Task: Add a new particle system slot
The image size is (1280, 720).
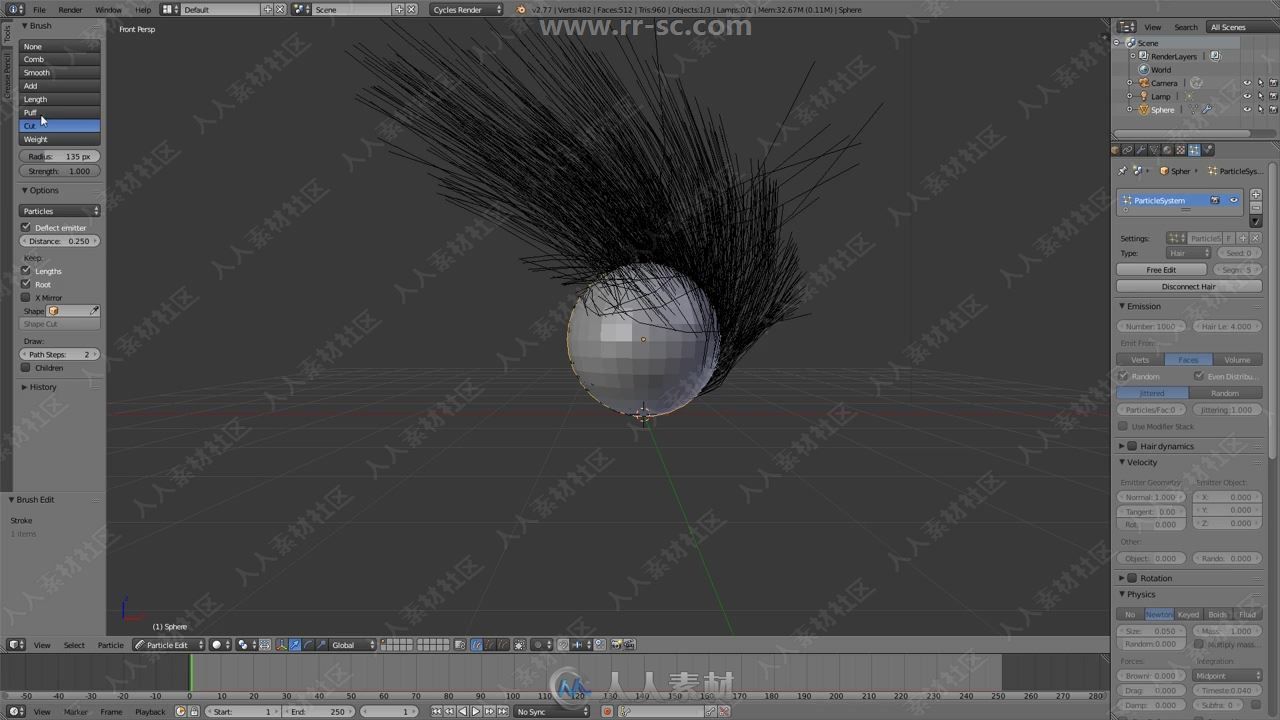Action: [x=1256, y=194]
